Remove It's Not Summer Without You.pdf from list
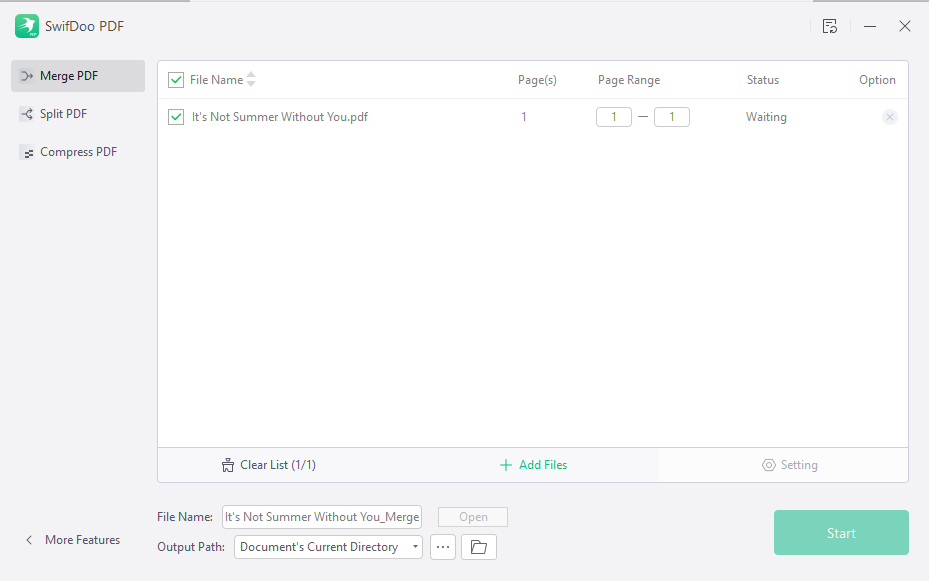Image resolution: width=929 pixels, height=581 pixels. coord(889,117)
